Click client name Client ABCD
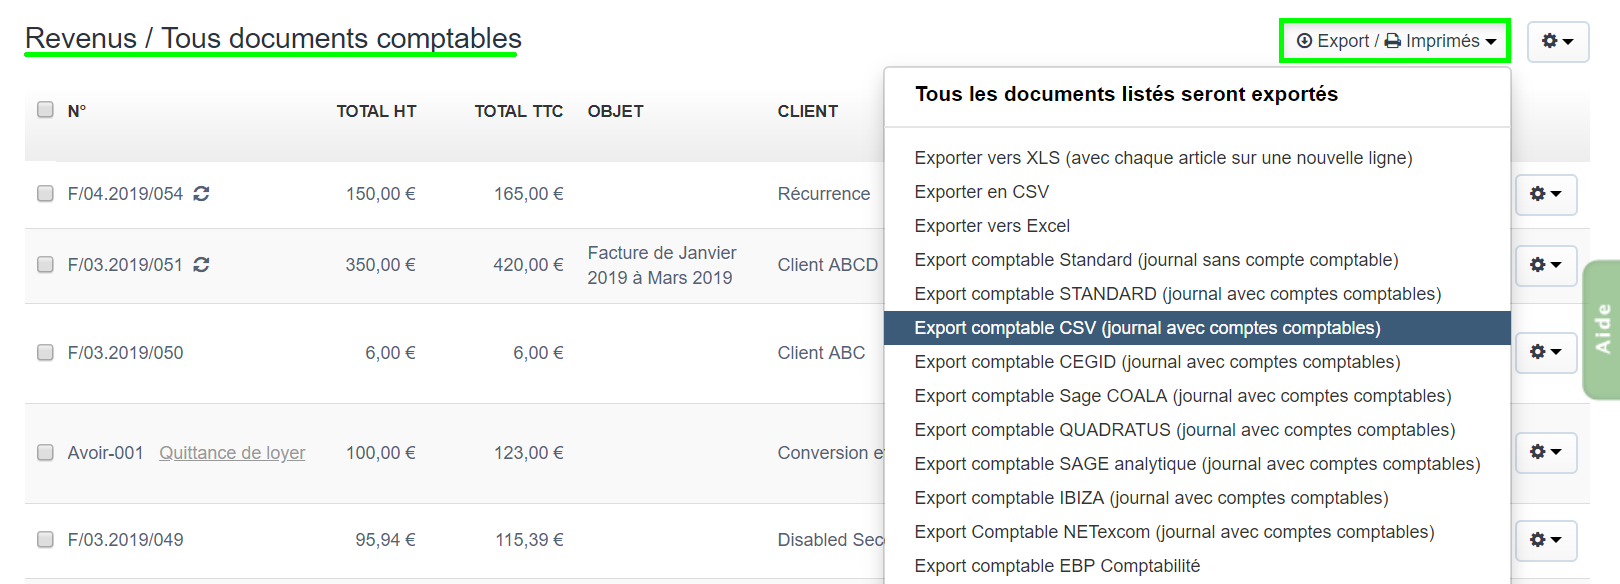Image resolution: width=1620 pixels, height=584 pixels. point(828,265)
